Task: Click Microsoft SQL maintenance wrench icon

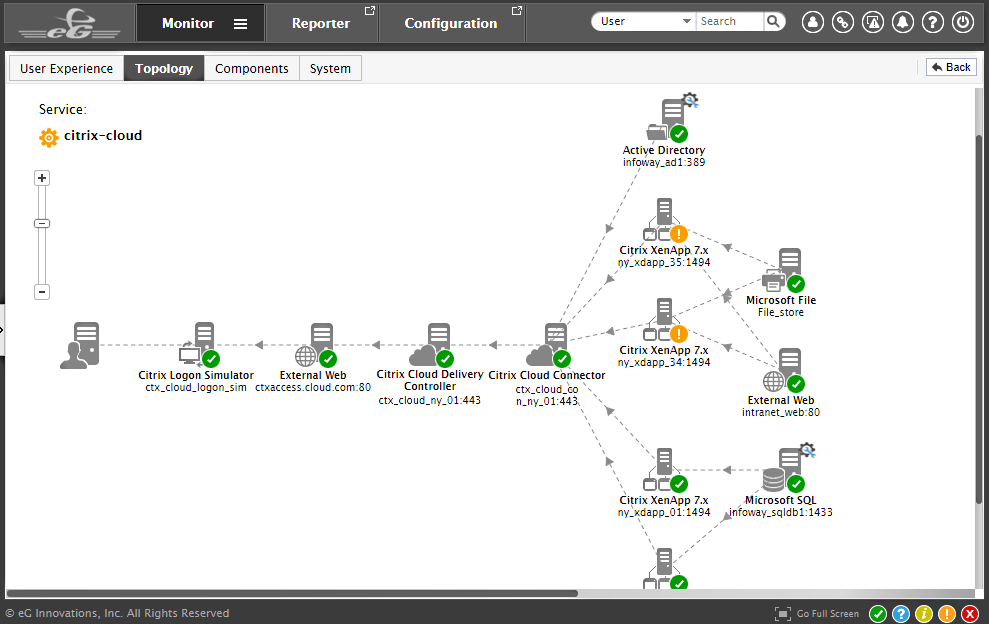Action: [807, 450]
